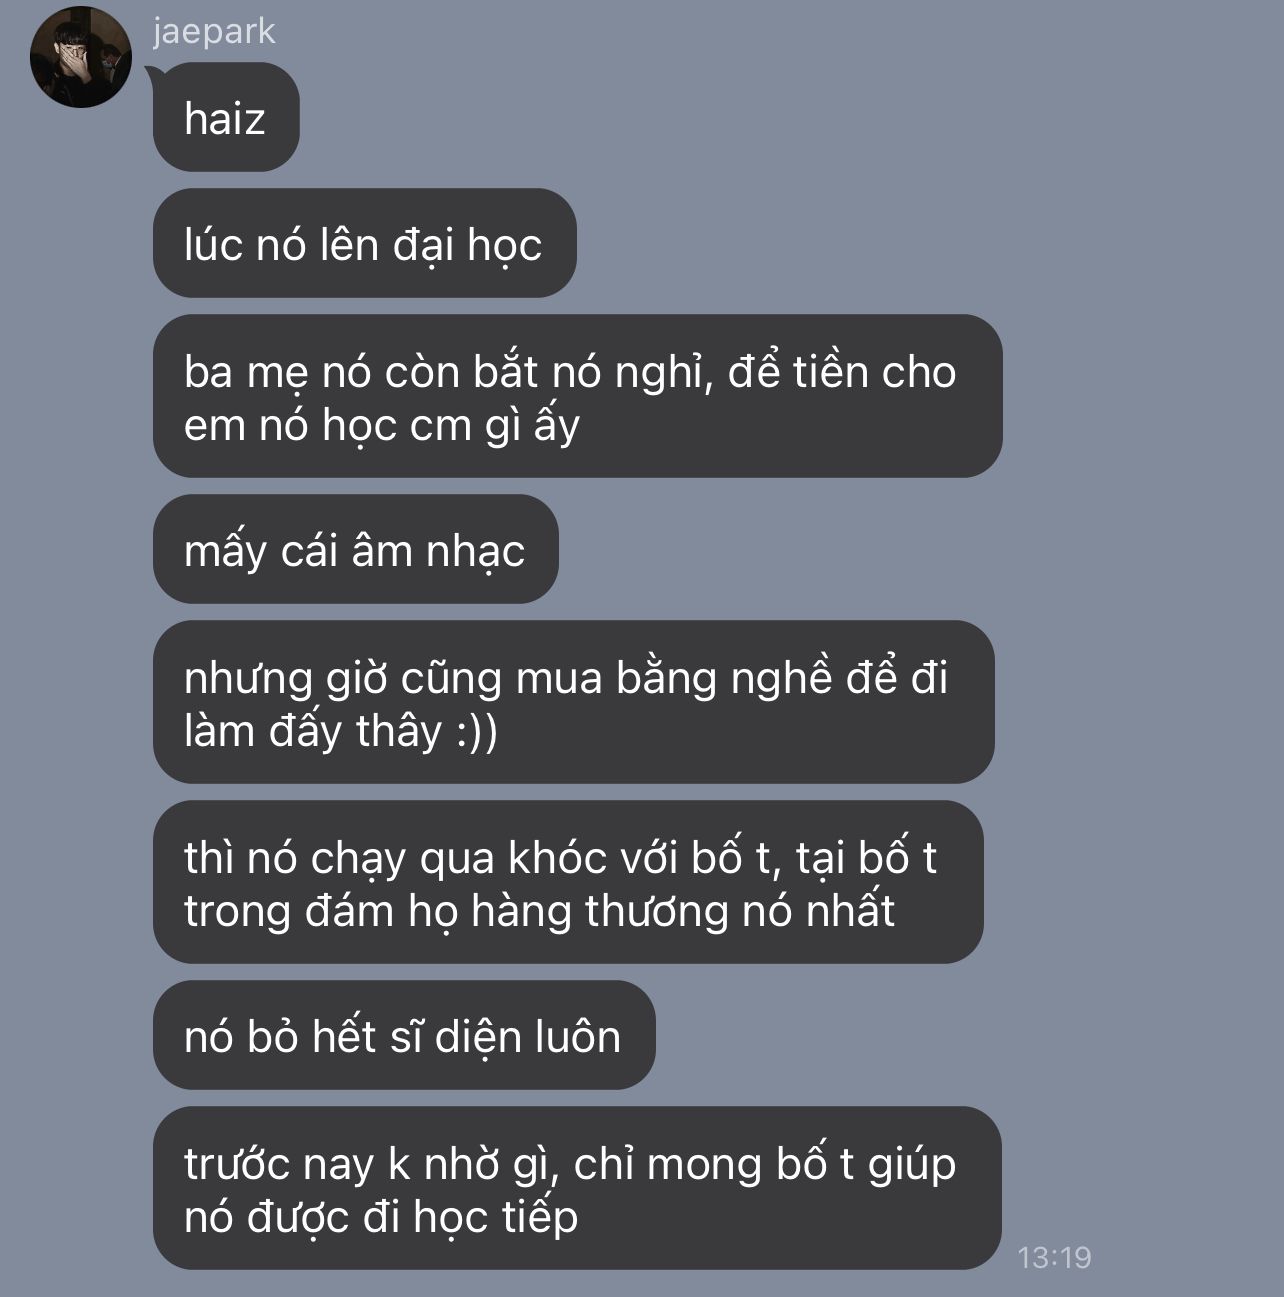Select message starting 'nhưng giờ cũng mua'

pos(574,702)
